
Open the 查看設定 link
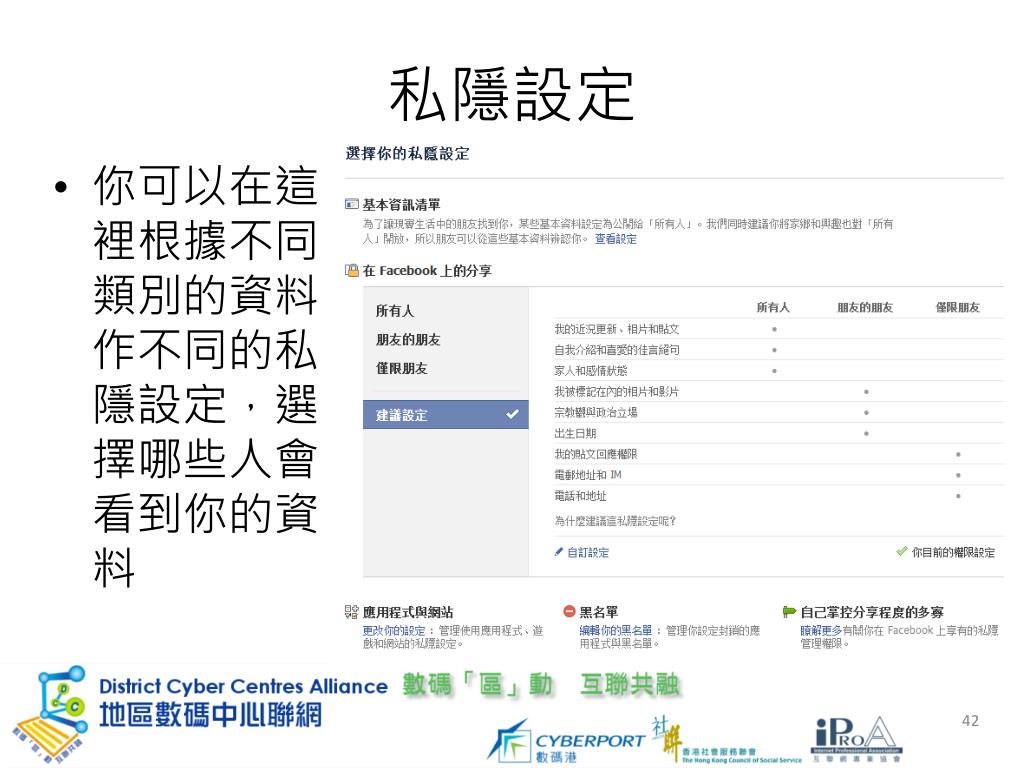(x=615, y=239)
